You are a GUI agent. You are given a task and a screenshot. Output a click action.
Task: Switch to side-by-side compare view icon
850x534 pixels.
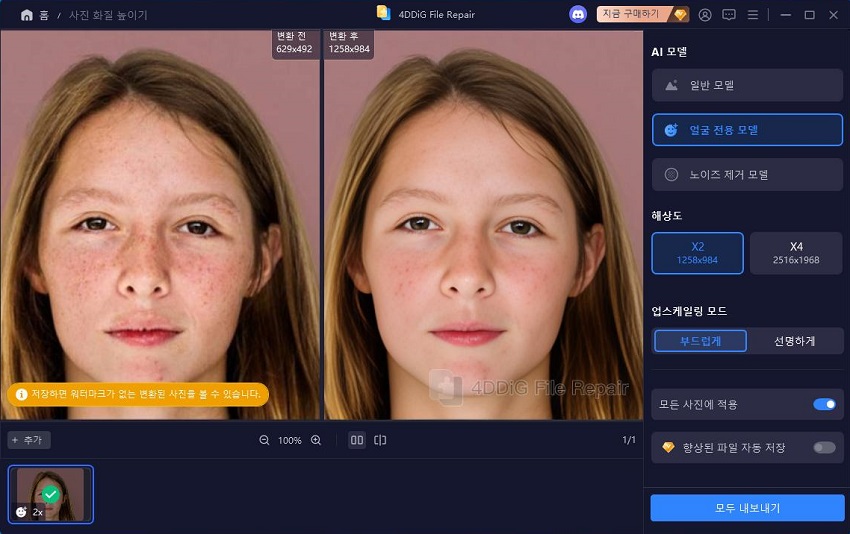click(357, 440)
